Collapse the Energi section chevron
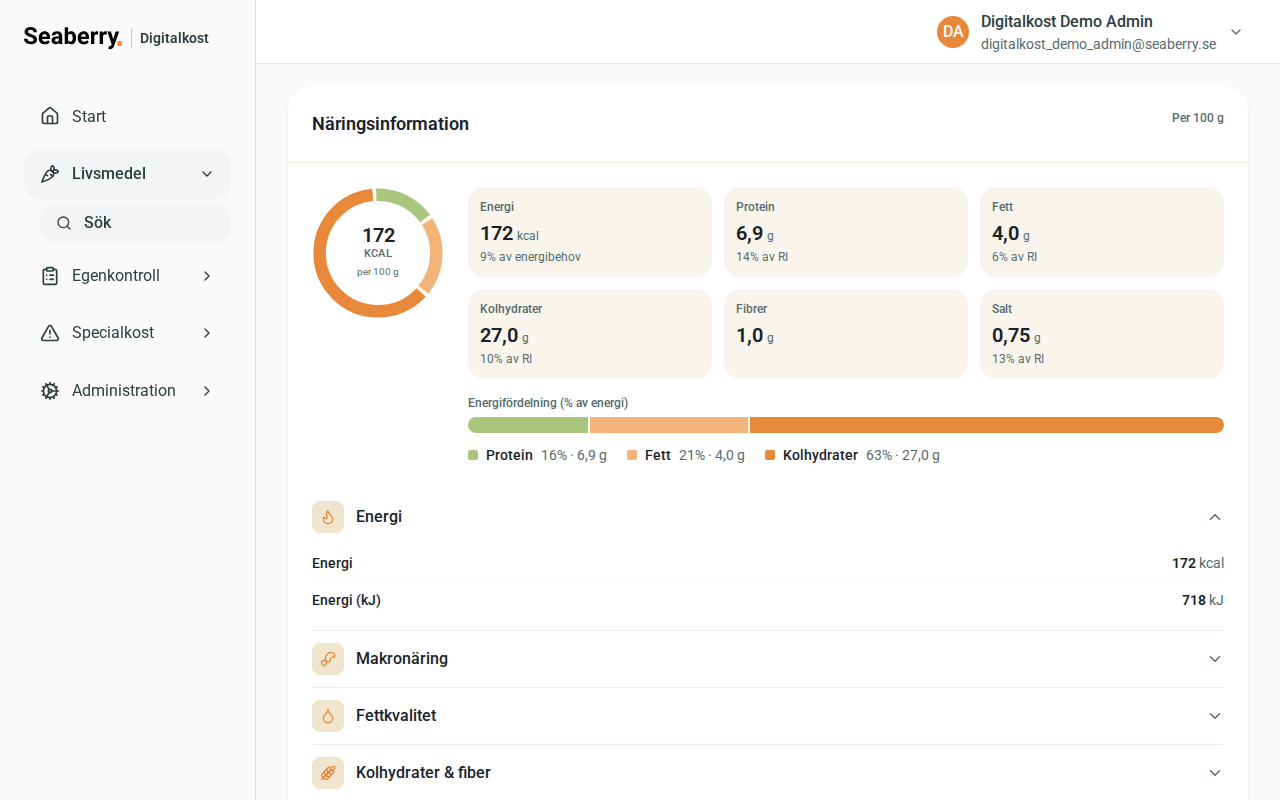The image size is (1280, 800). coord(1215,517)
